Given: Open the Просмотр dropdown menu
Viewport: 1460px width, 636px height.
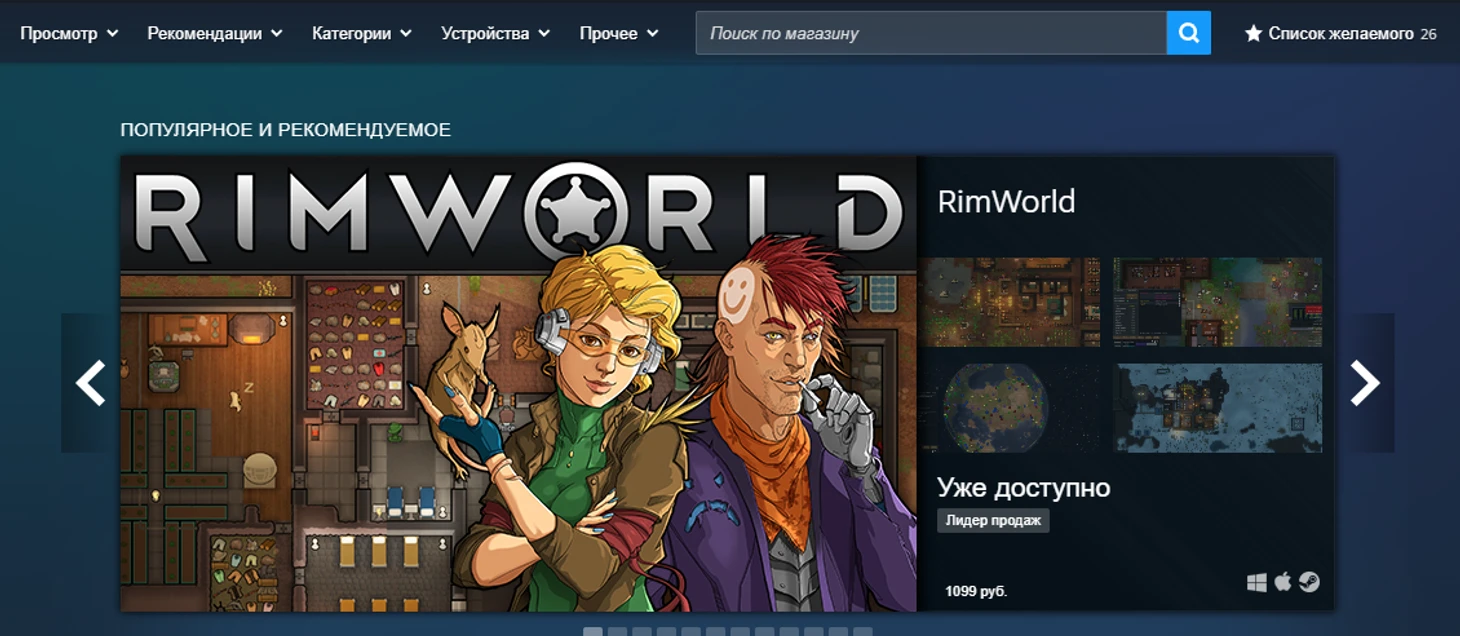Looking at the screenshot, I should point(69,33).
